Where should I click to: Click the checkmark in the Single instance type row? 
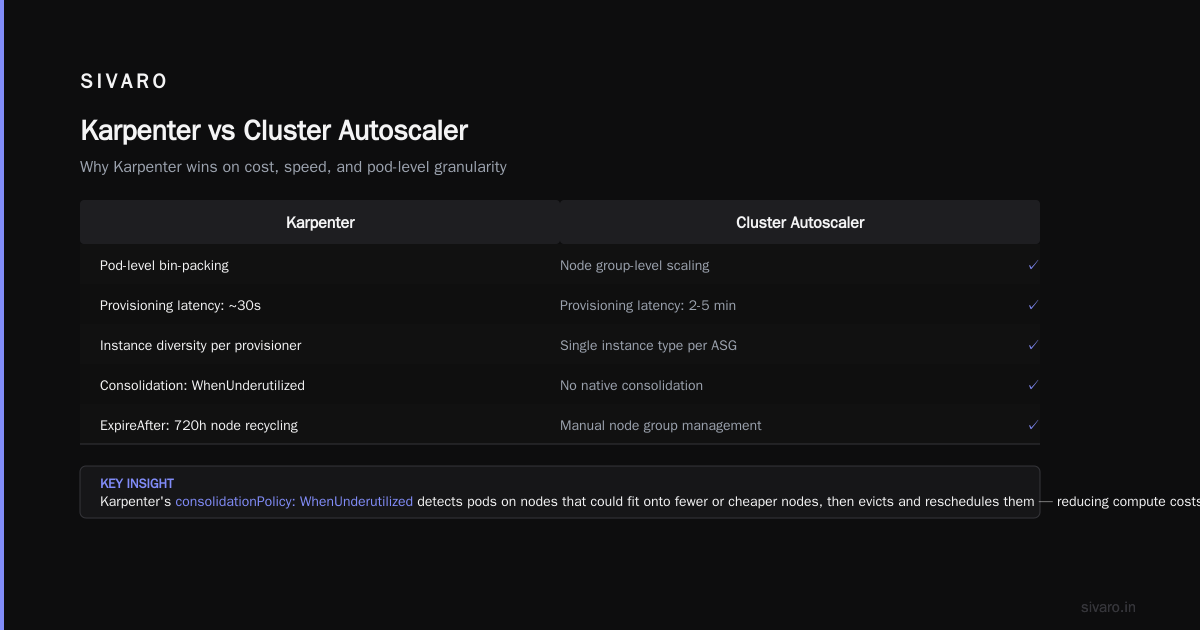(x=1033, y=345)
